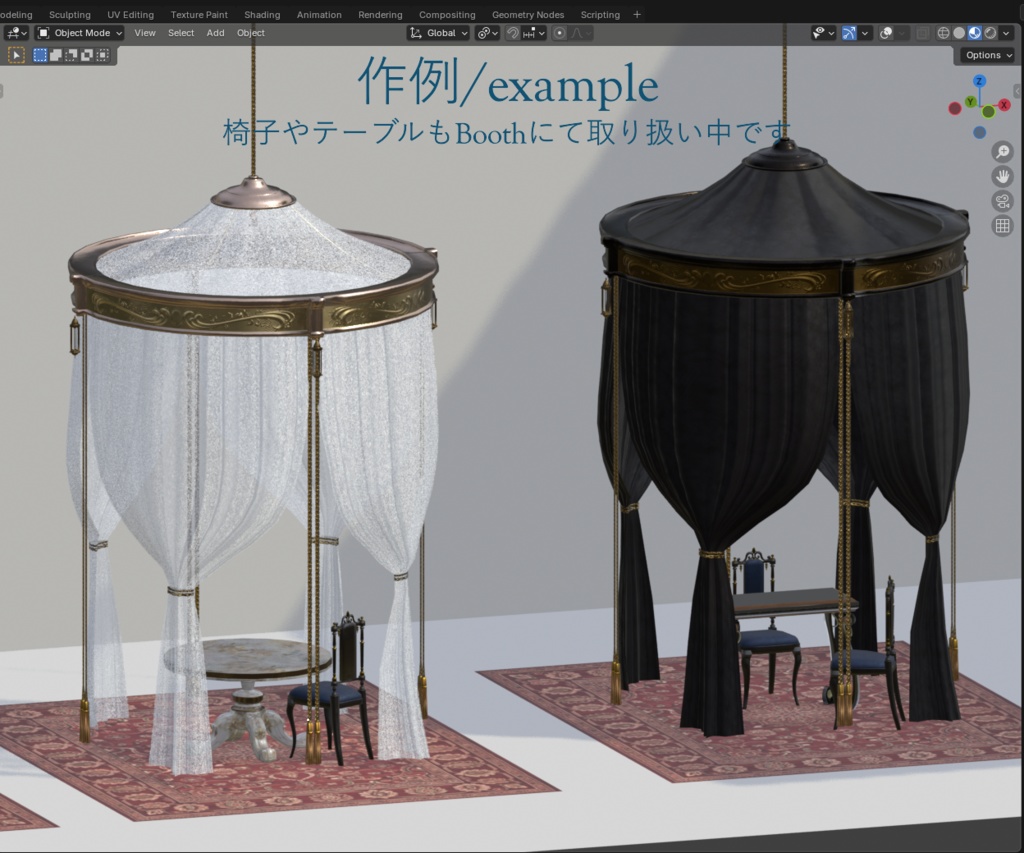This screenshot has width=1024, height=853.
Task: Click the red X axis on navigation gizmo
Action: click(1003, 104)
